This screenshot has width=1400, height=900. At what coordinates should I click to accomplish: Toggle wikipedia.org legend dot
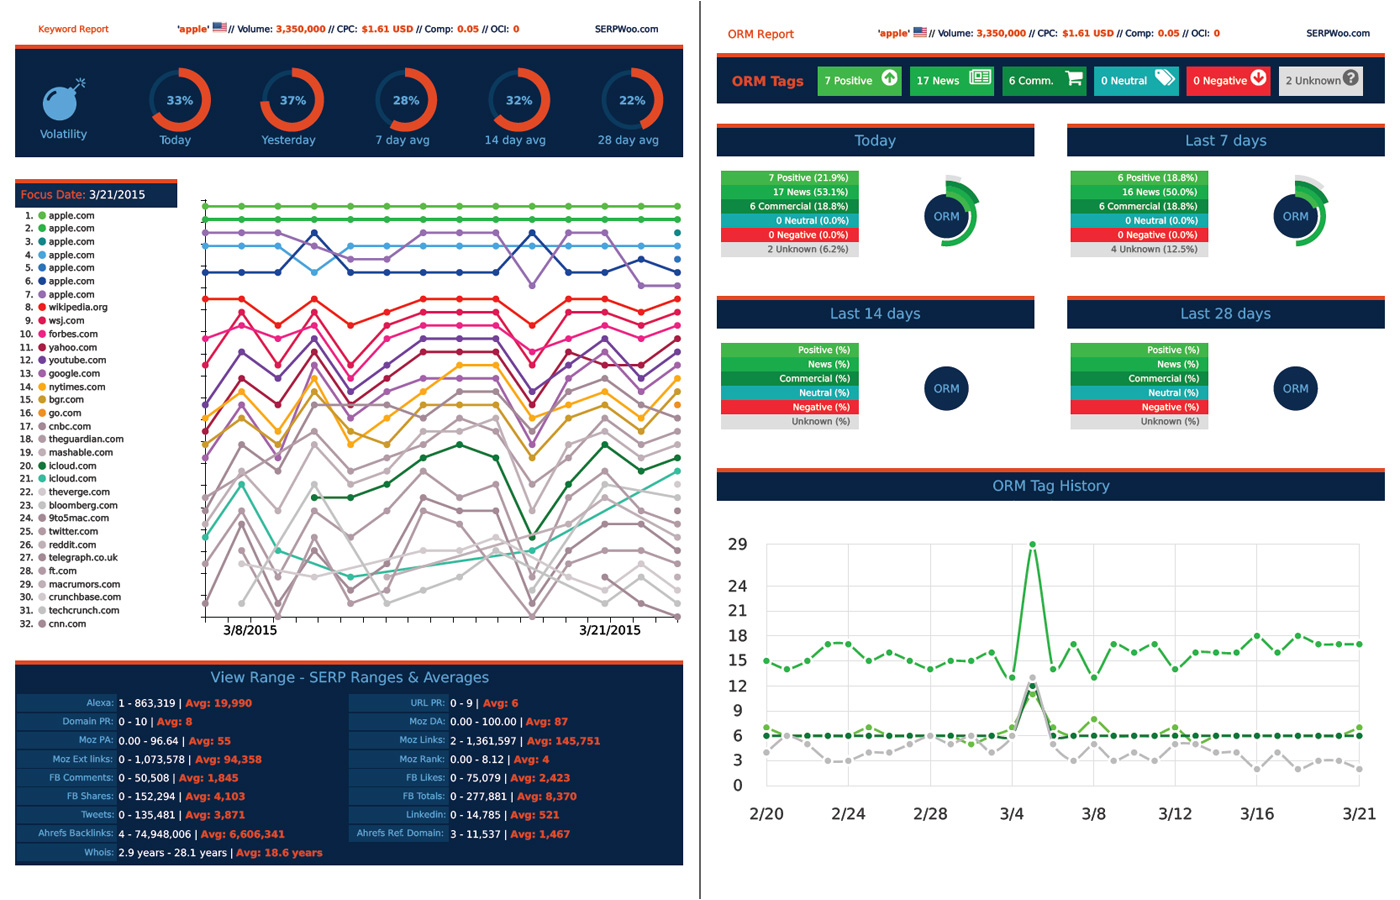pos(42,307)
